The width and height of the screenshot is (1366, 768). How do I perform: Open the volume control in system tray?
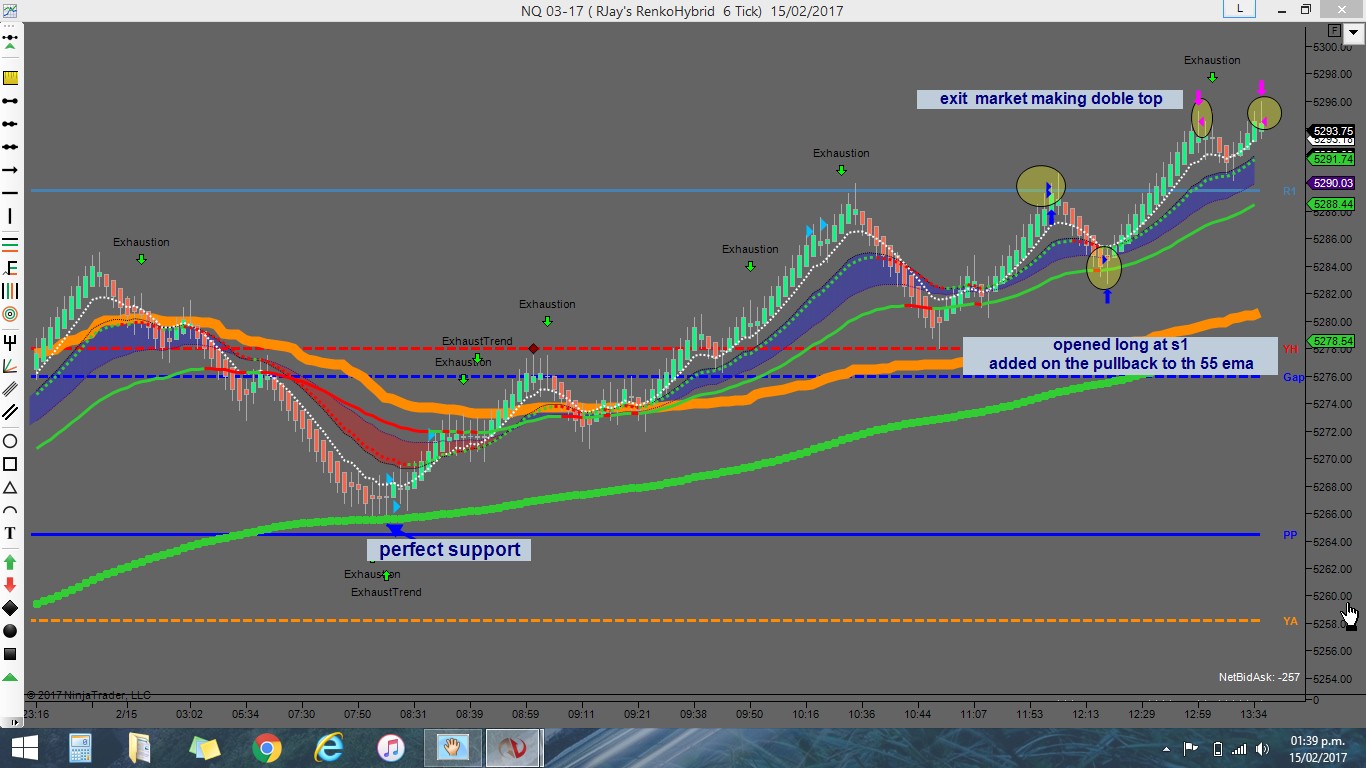[1262, 749]
